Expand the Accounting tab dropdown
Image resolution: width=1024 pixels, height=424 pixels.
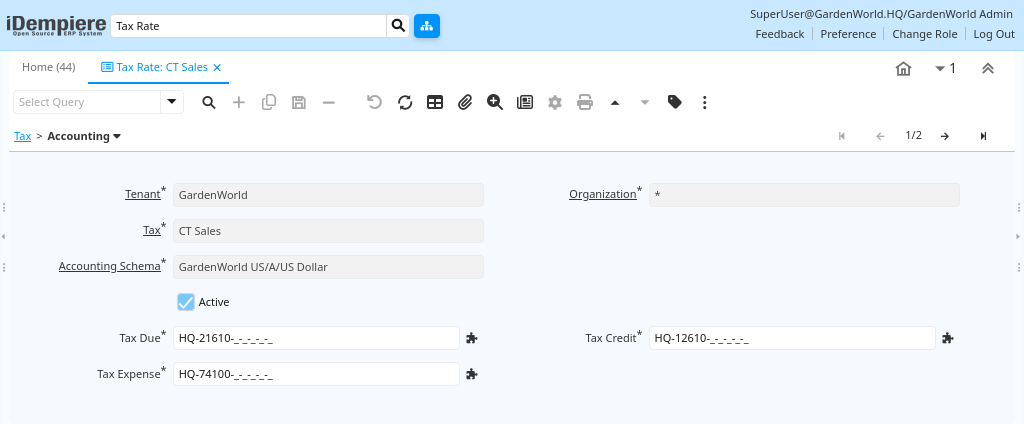[117, 137]
